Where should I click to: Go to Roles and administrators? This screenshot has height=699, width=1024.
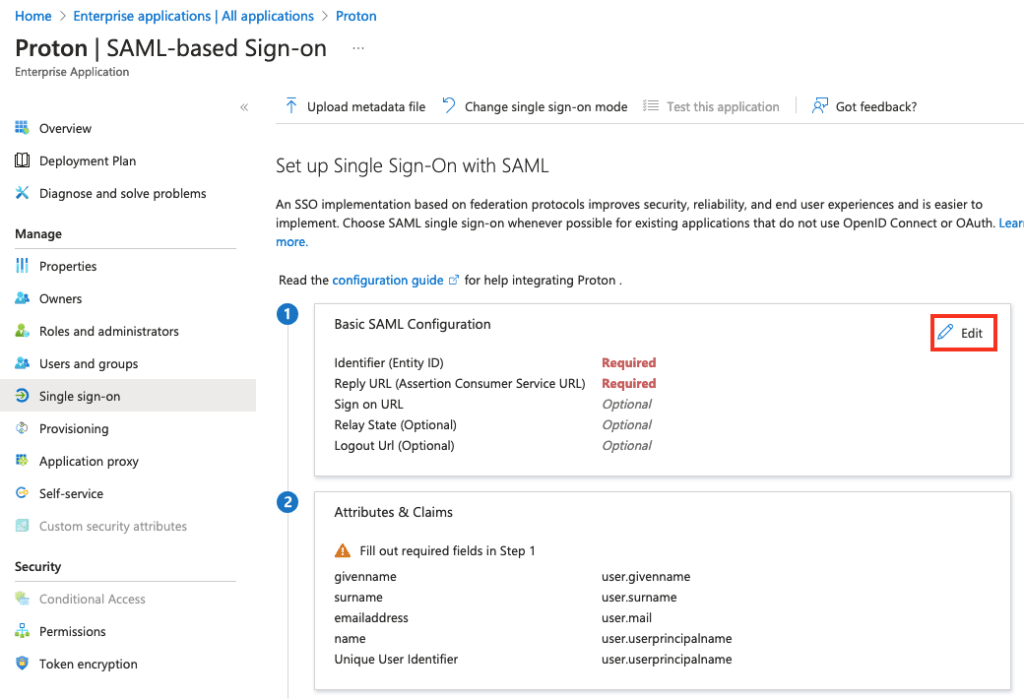pyautogui.click(x=108, y=331)
